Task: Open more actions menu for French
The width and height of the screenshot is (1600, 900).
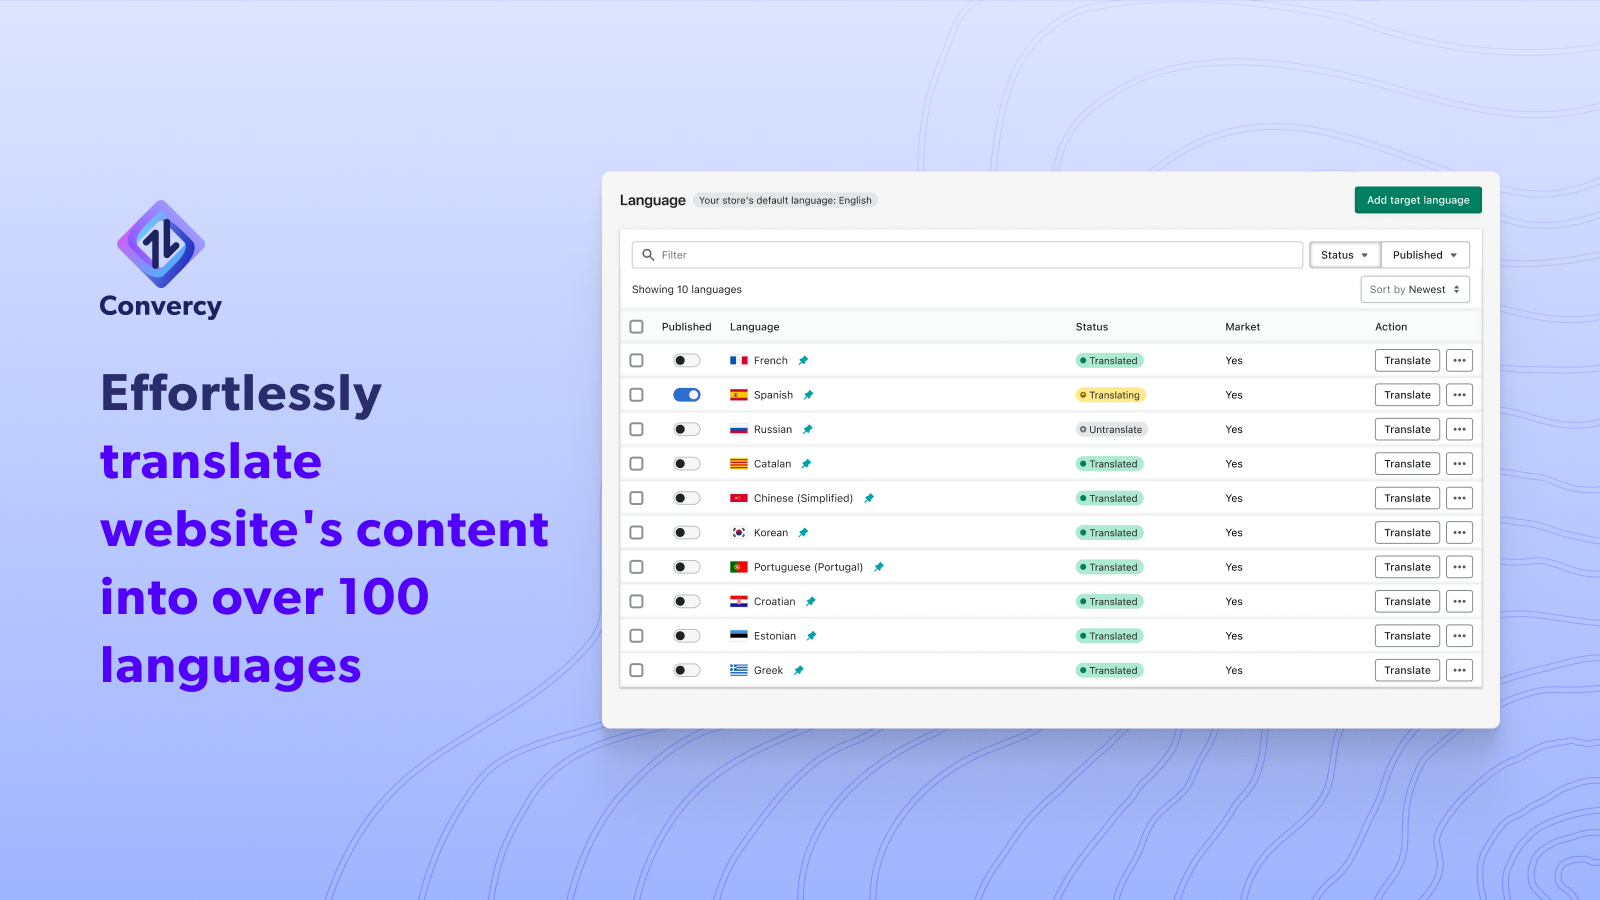Action: point(1459,361)
